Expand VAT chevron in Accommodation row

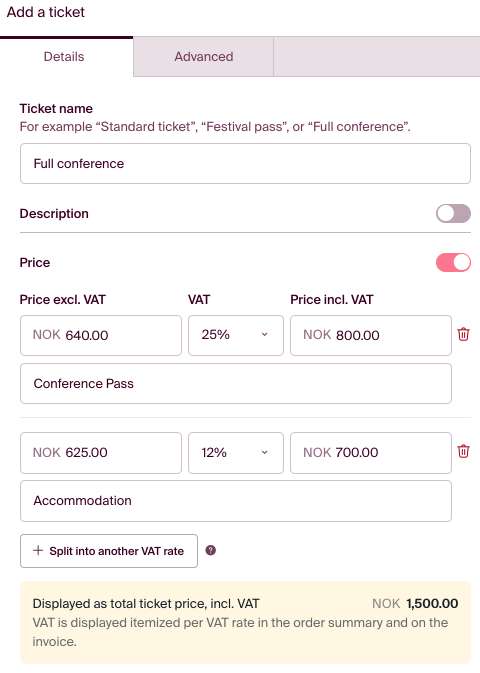click(x=264, y=452)
